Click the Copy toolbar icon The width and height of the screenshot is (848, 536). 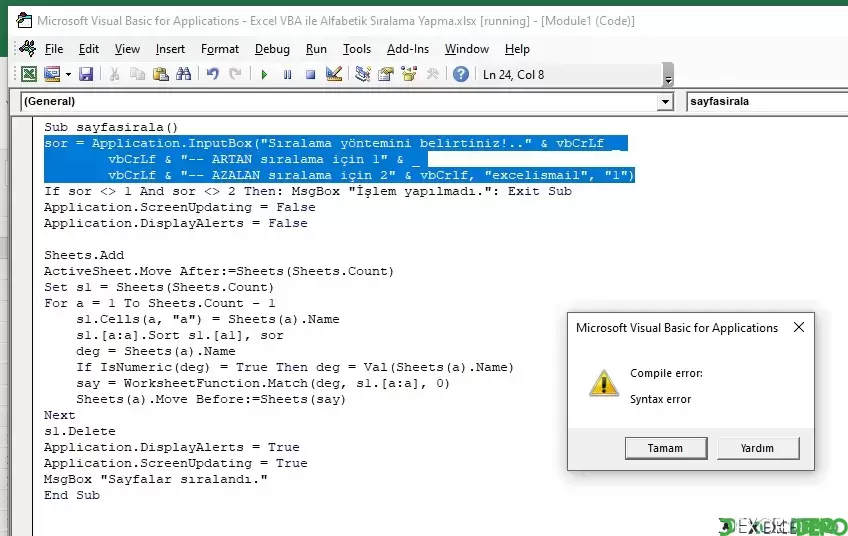tap(137, 74)
